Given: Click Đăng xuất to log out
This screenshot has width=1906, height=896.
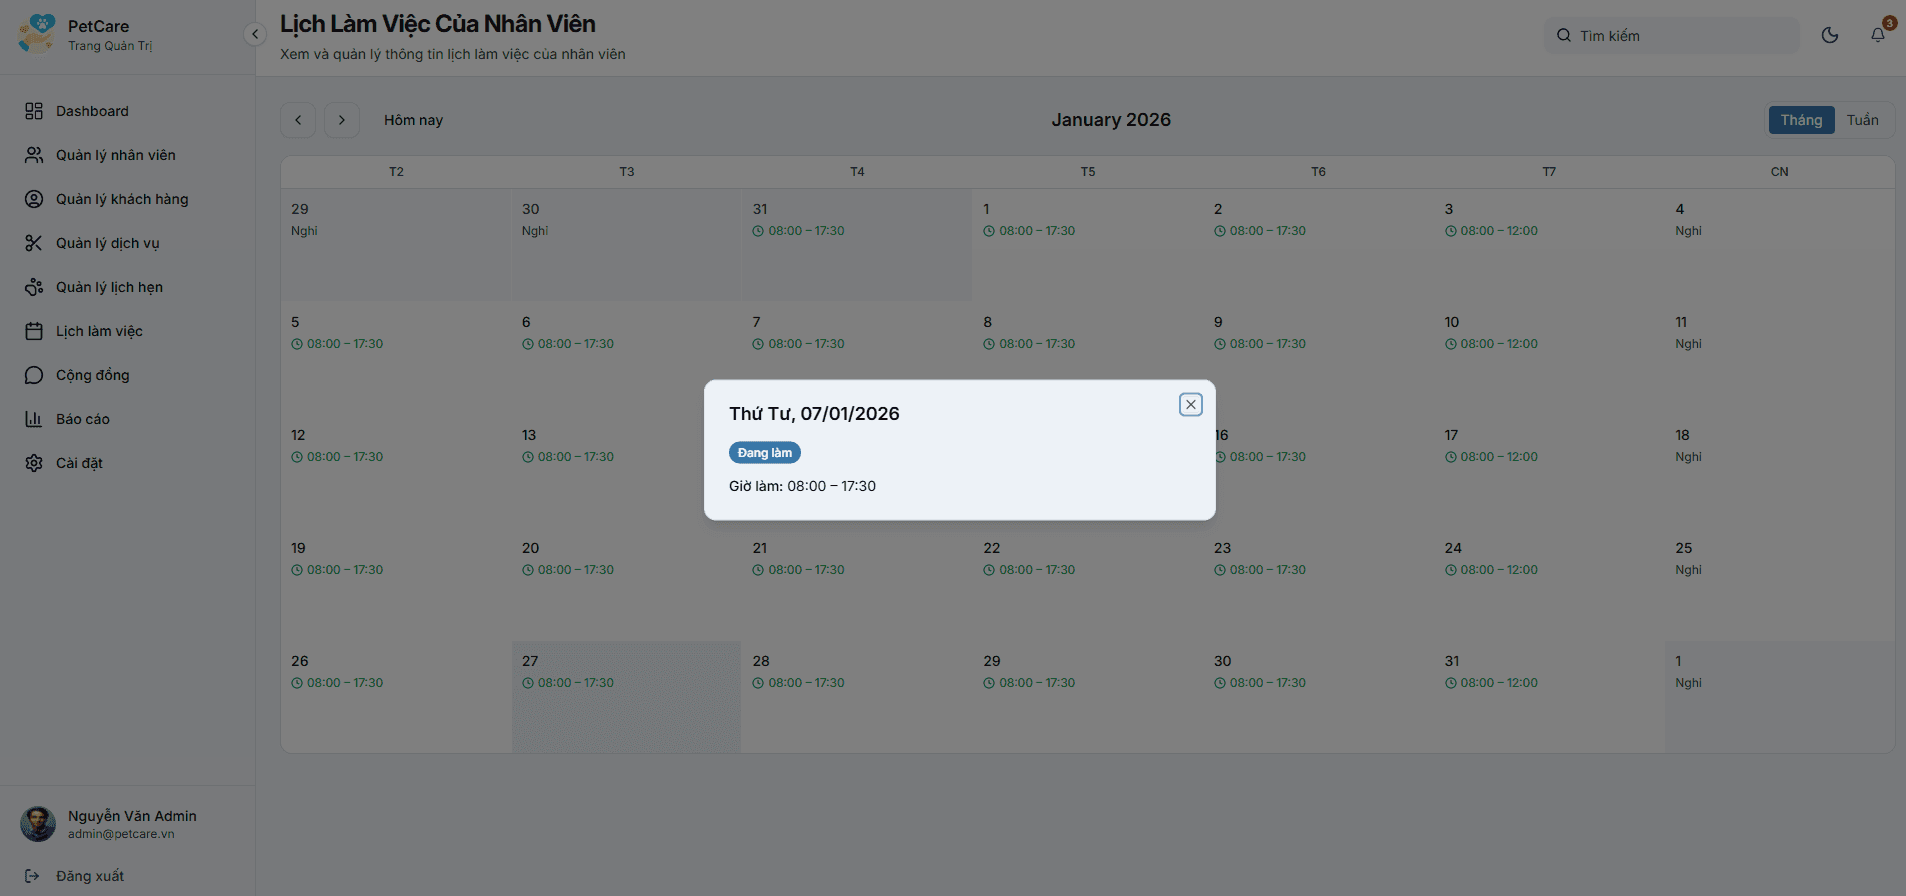Looking at the screenshot, I should [x=90, y=876].
